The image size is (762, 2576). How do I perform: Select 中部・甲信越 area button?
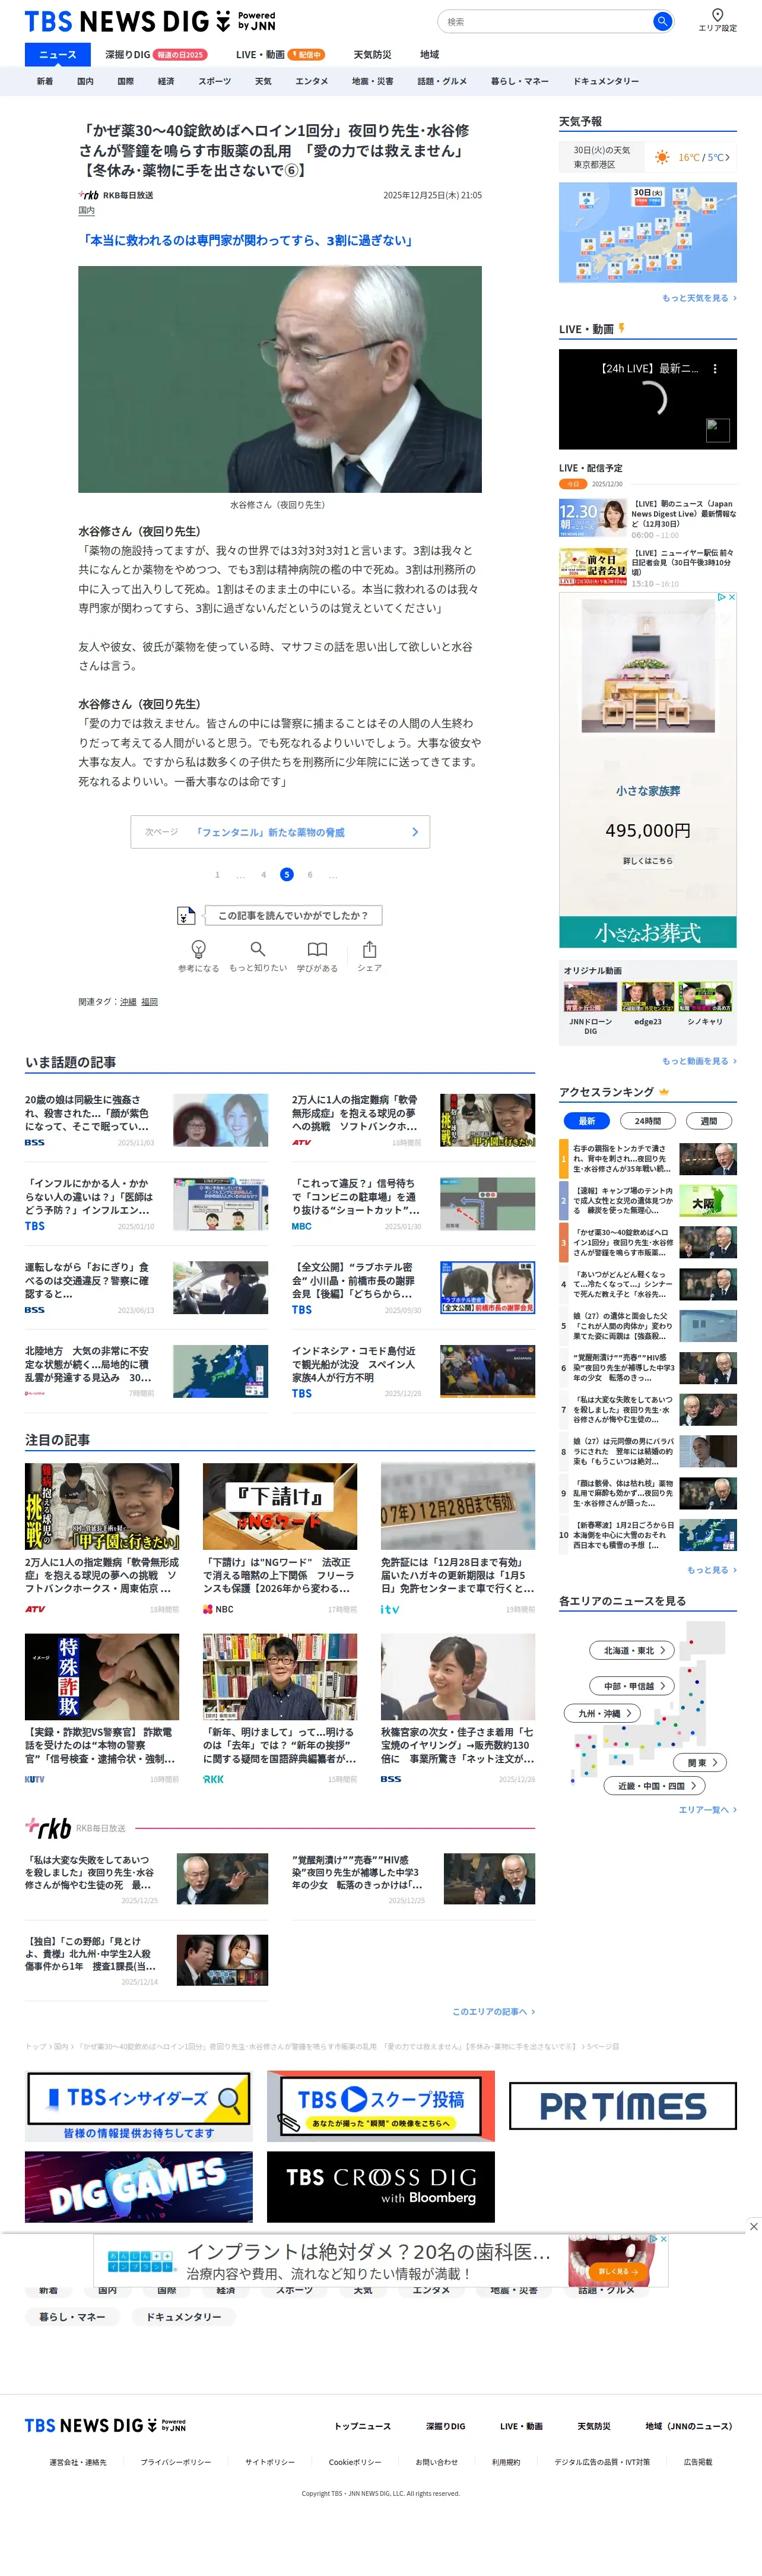[633, 1686]
